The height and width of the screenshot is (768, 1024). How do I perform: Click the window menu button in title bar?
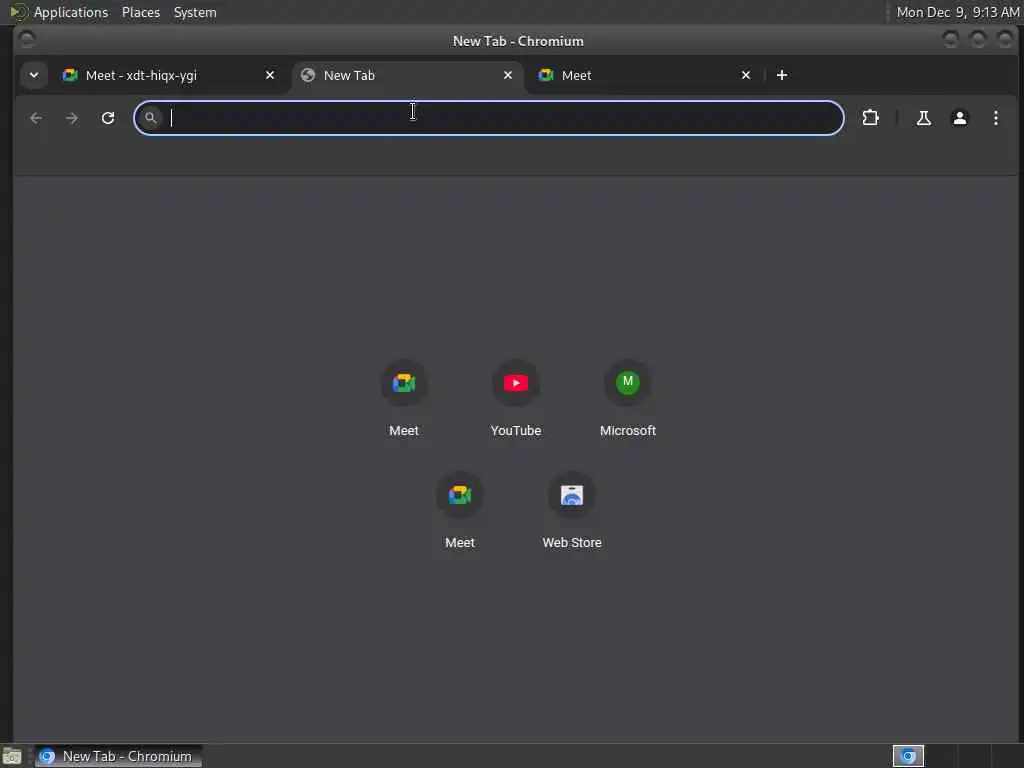(27, 40)
